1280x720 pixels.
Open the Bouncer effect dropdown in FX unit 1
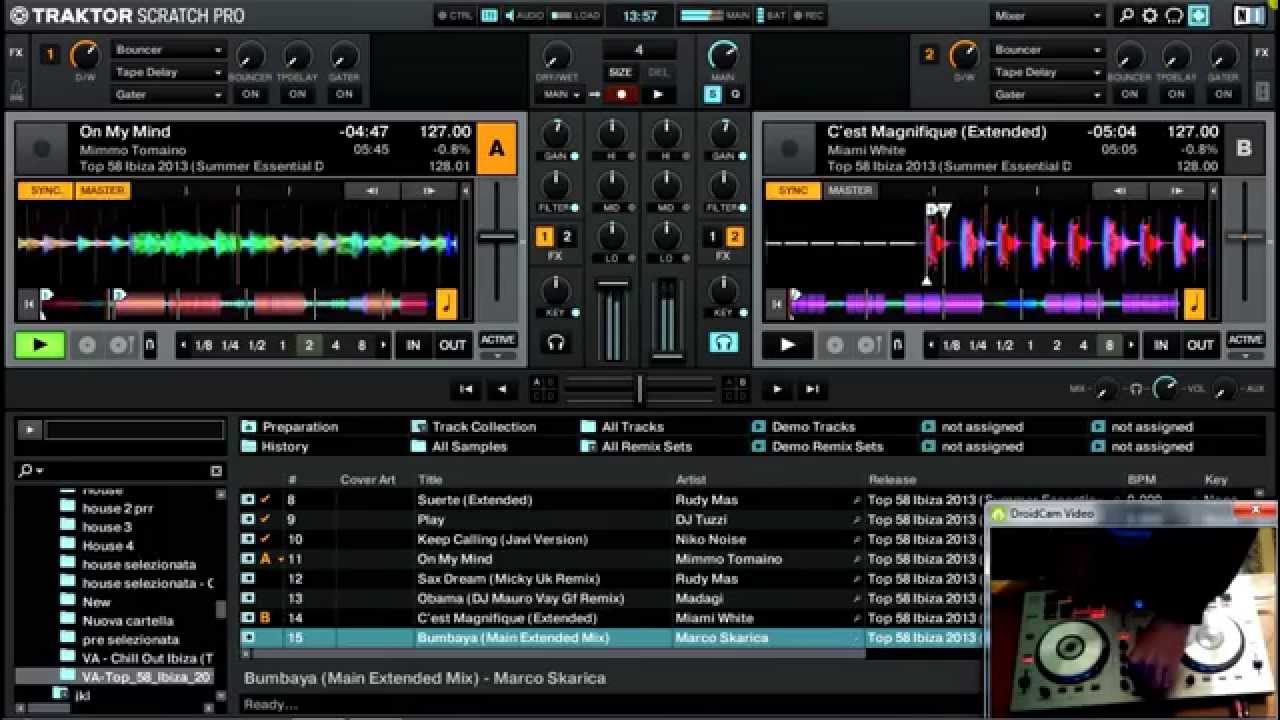point(168,50)
